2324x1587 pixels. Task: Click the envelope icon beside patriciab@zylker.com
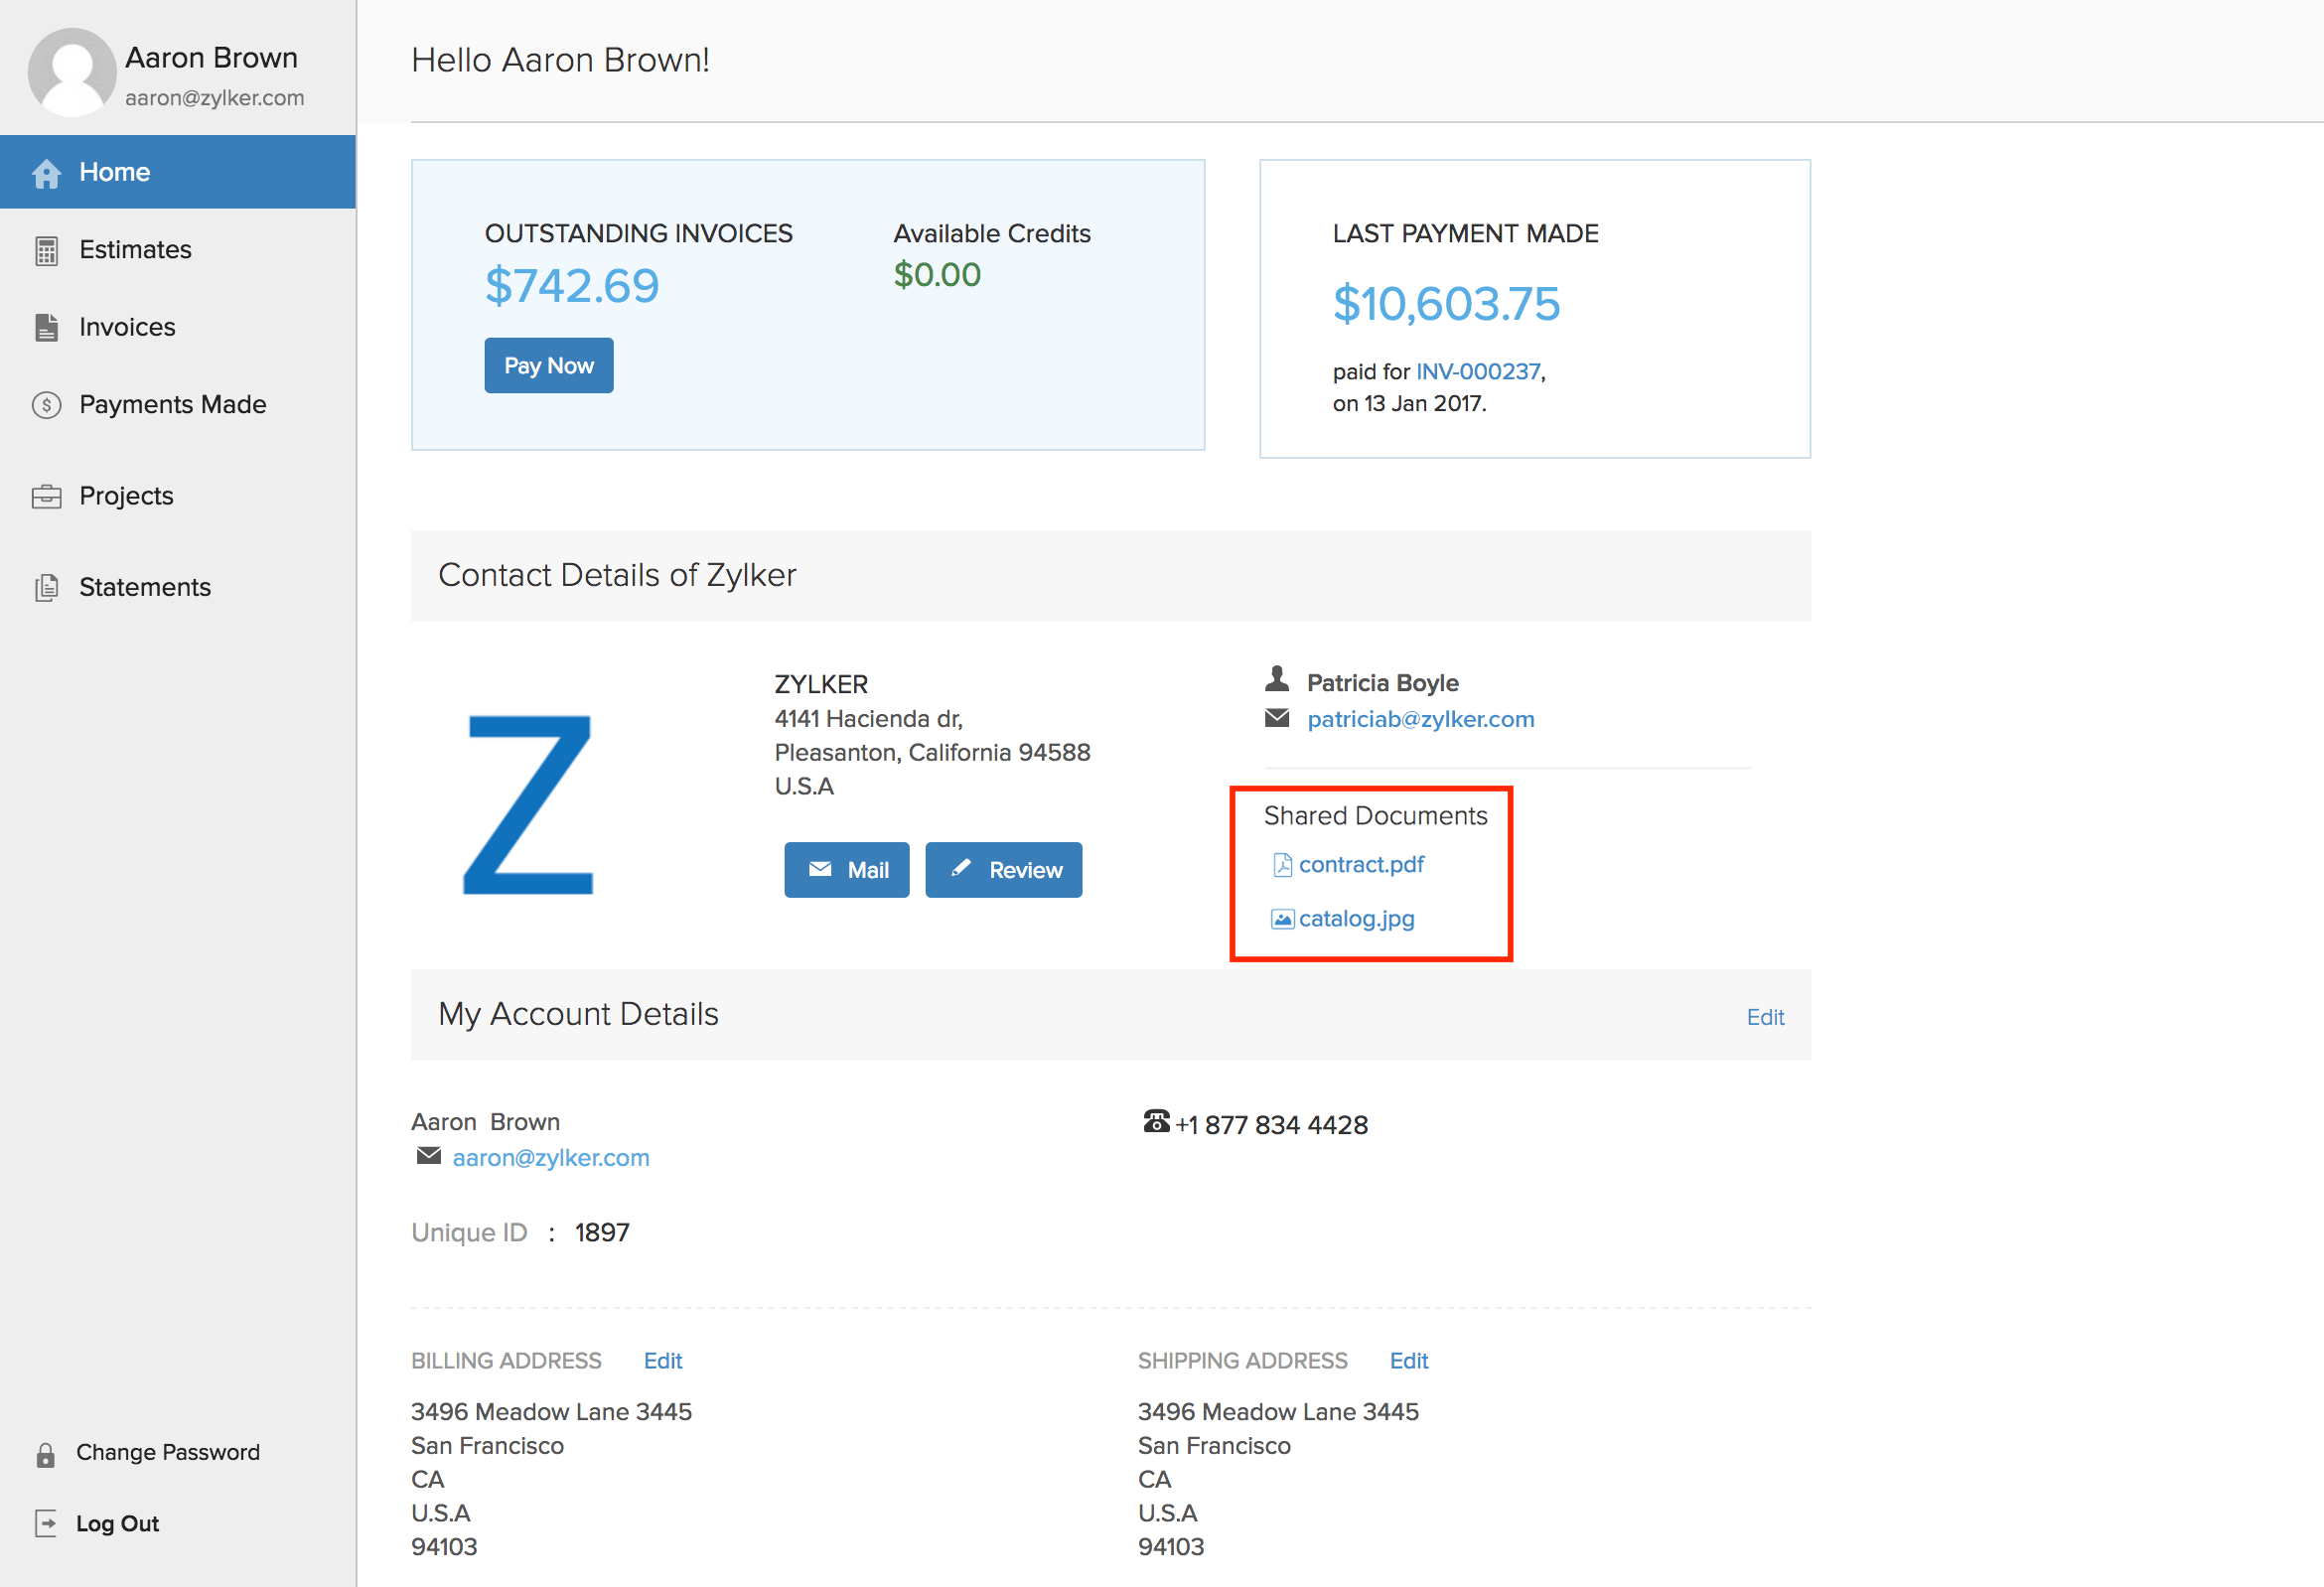(x=1277, y=719)
